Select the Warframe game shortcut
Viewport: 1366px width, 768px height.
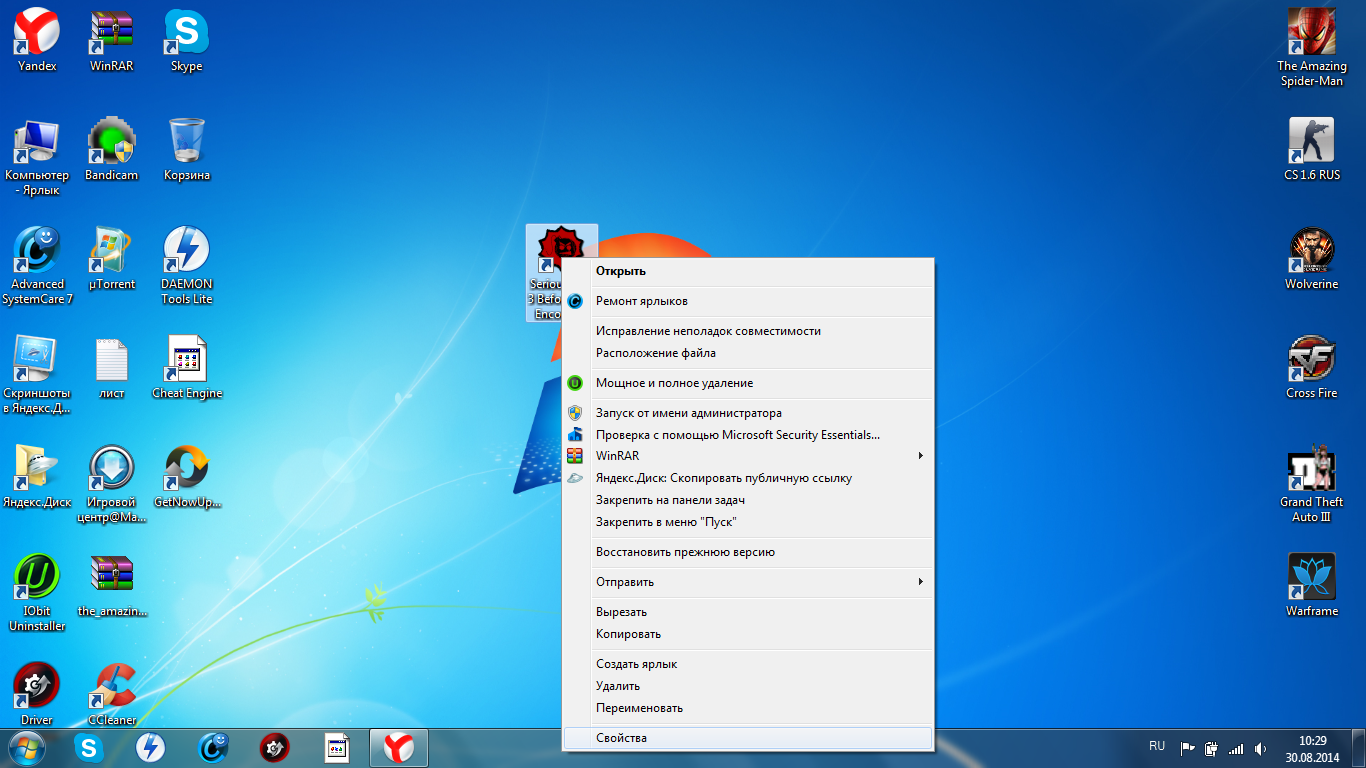[x=1312, y=586]
